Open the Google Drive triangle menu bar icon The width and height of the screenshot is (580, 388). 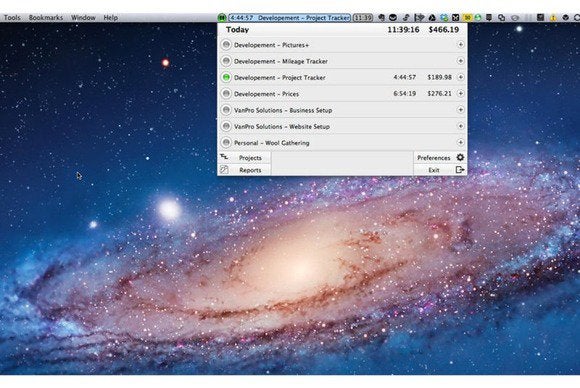click(432, 17)
